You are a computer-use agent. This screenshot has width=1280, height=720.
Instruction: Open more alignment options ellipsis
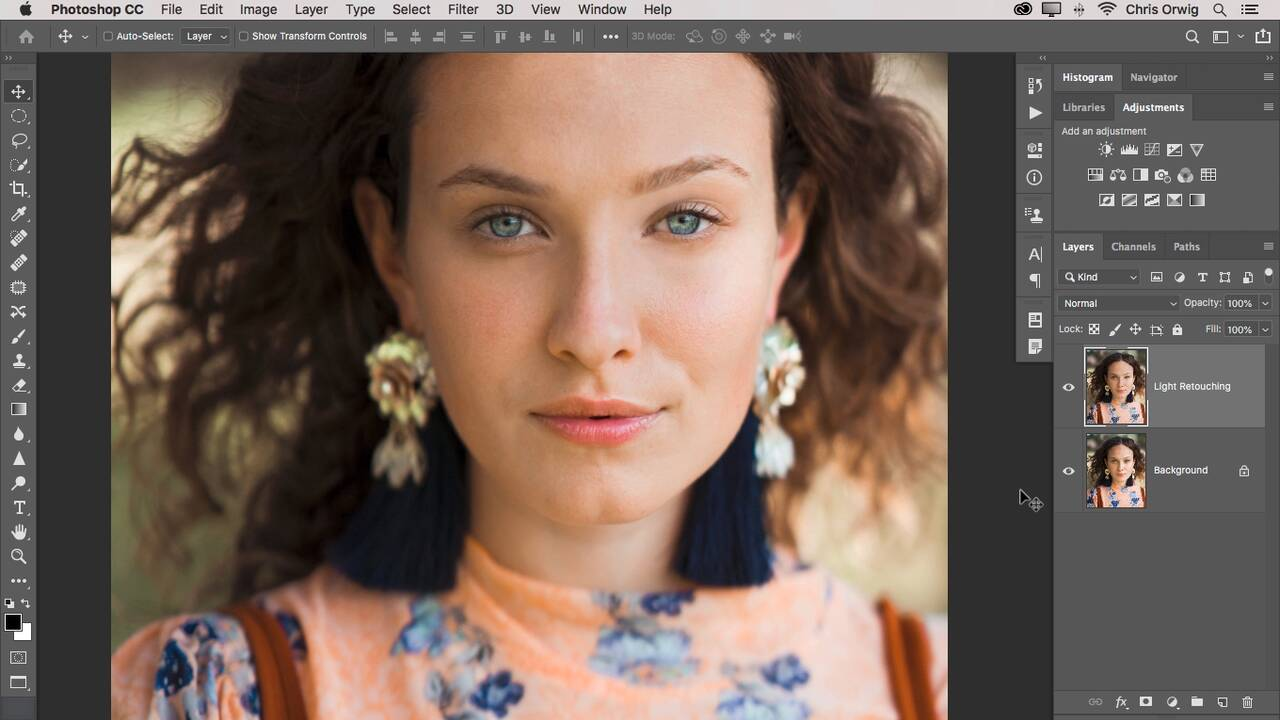click(x=611, y=37)
